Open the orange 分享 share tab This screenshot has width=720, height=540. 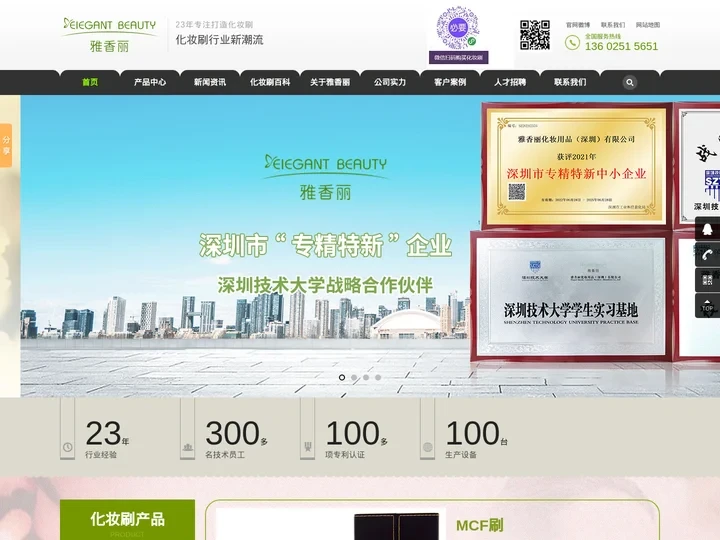coord(6,145)
